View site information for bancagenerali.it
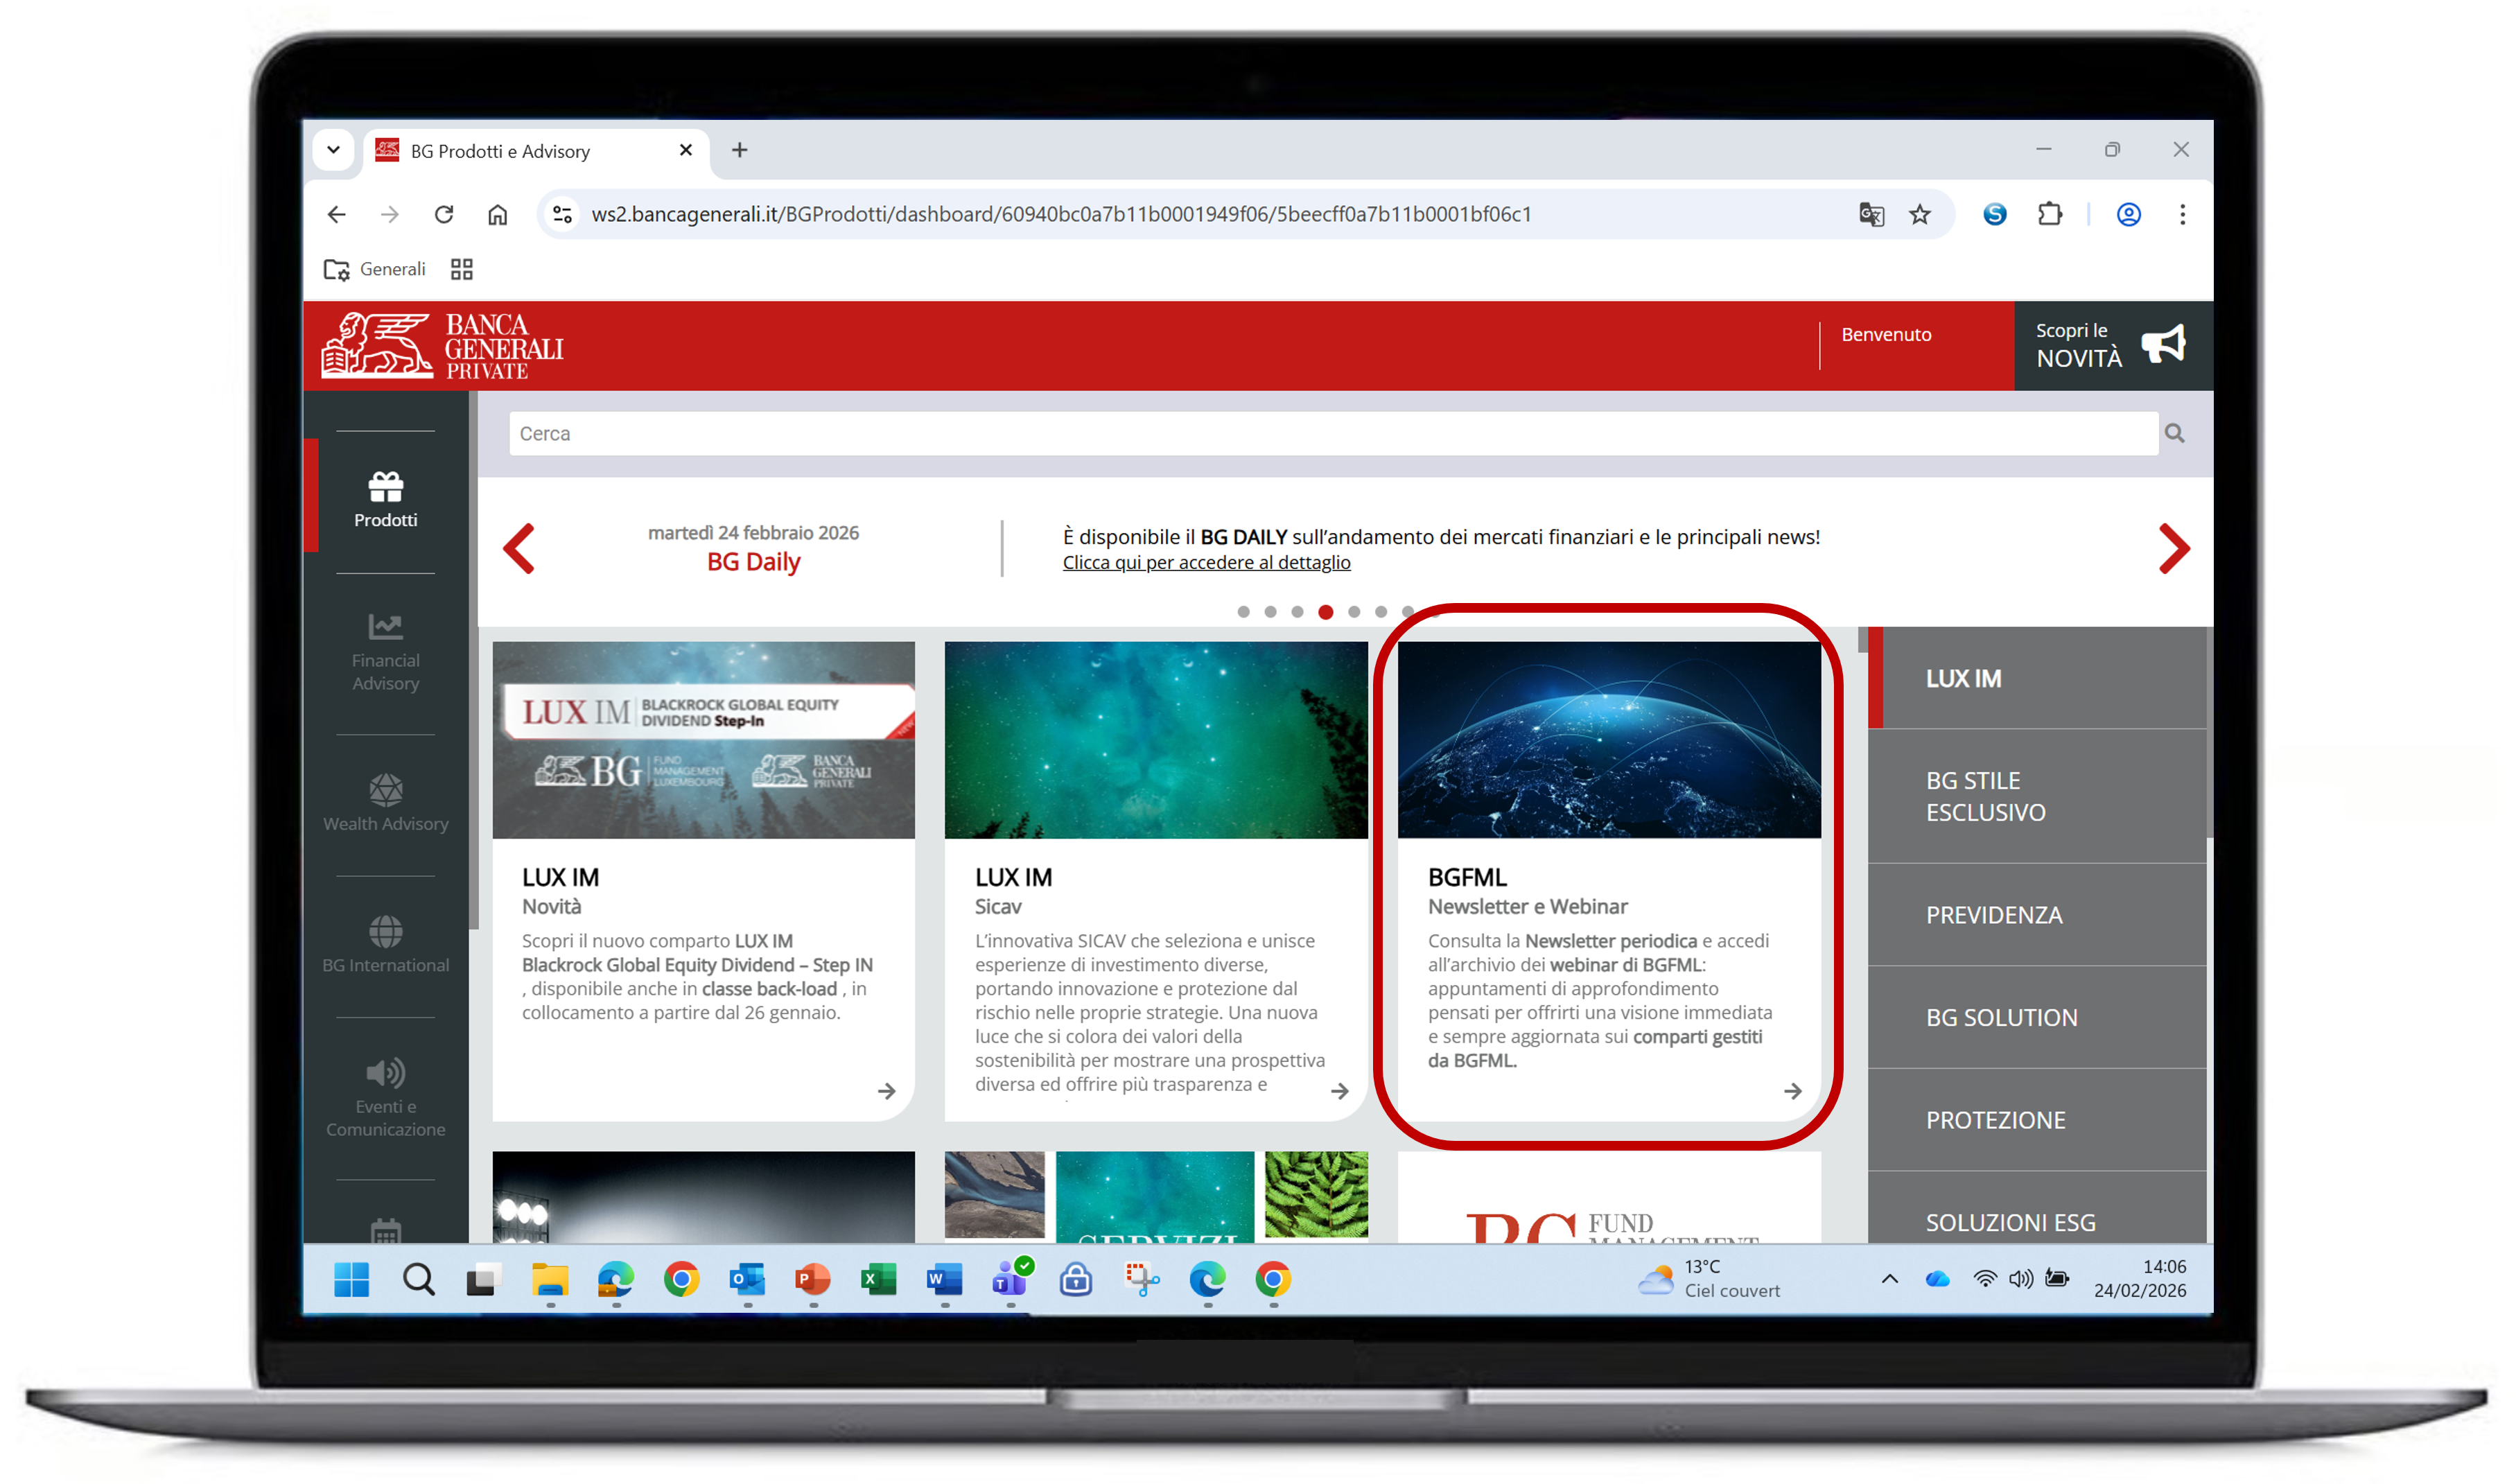The height and width of the screenshot is (1484, 2516). (563, 214)
